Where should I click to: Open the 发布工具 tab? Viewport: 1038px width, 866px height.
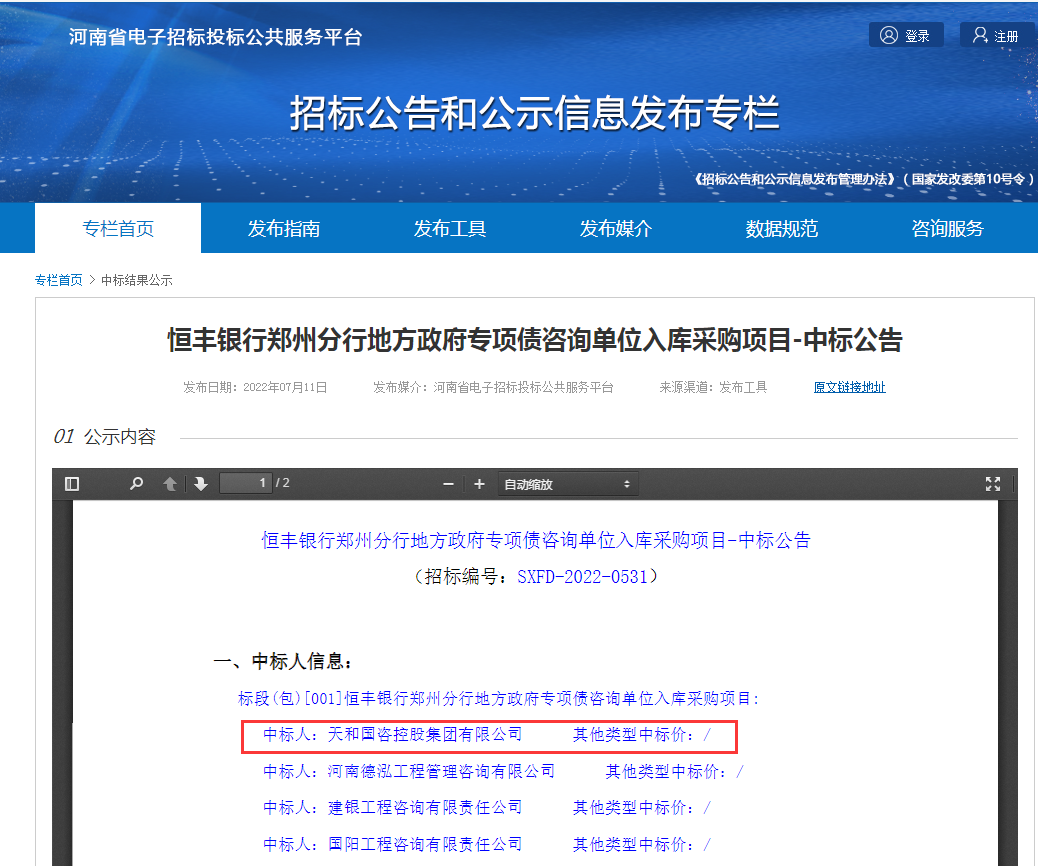pos(450,228)
